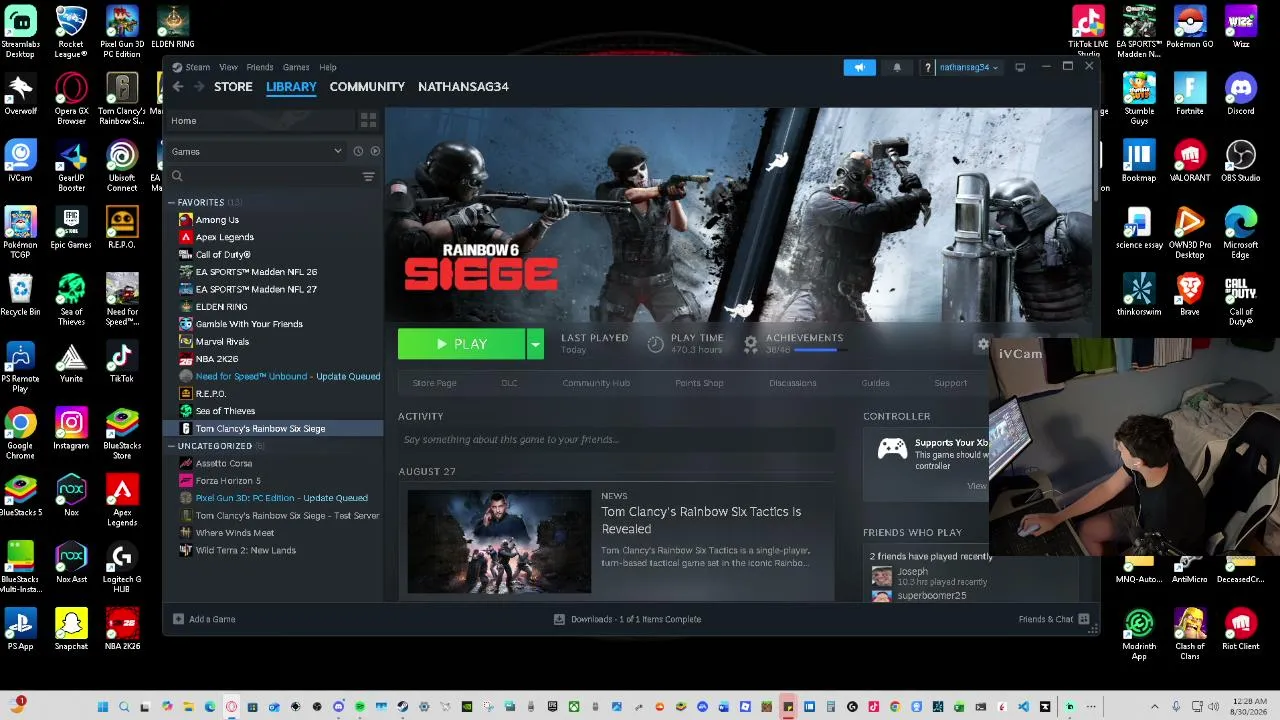Screen dimensions: 1280x720
Task: Select Among Us in the library list
Action: pos(217,220)
